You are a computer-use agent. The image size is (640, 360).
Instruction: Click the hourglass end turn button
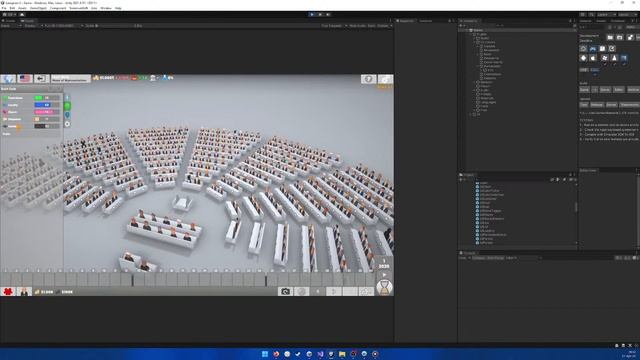tap(384, 287)
